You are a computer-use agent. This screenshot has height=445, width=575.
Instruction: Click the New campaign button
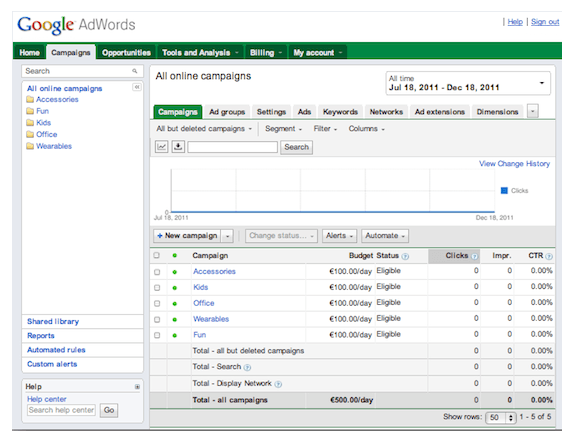(x=187, y=236)
